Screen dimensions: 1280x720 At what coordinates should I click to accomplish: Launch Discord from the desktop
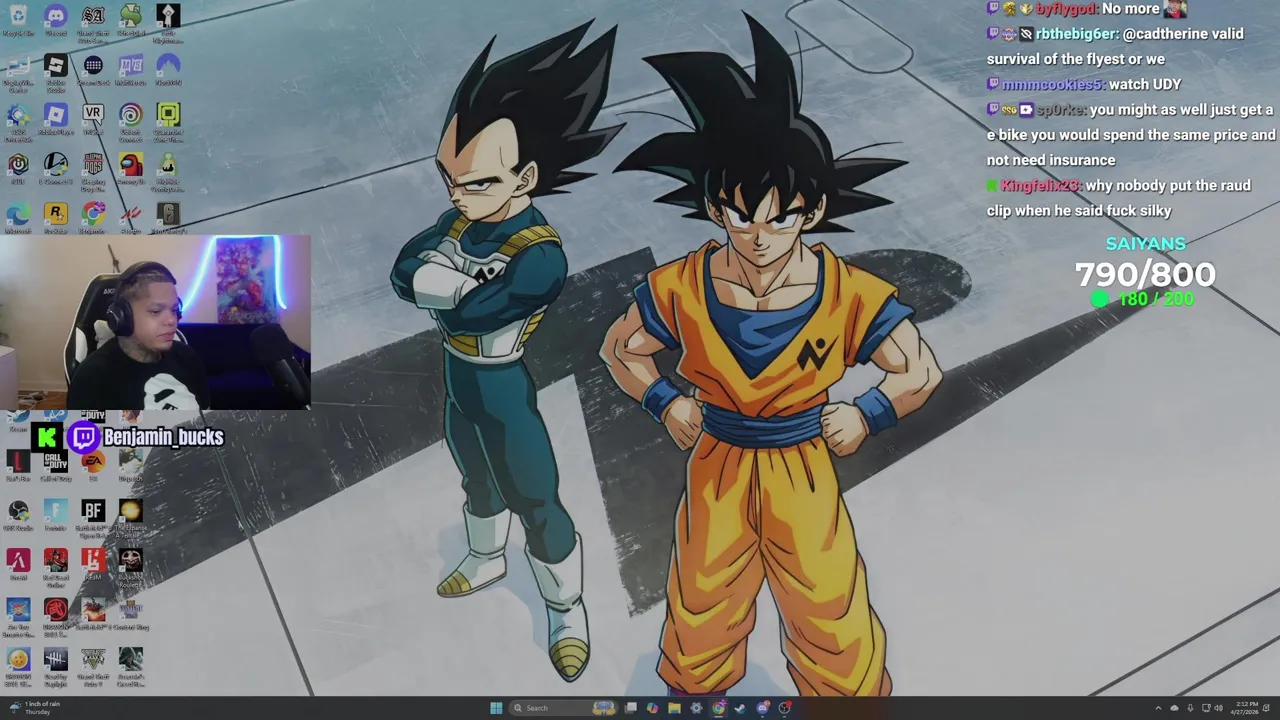point(55,20)
